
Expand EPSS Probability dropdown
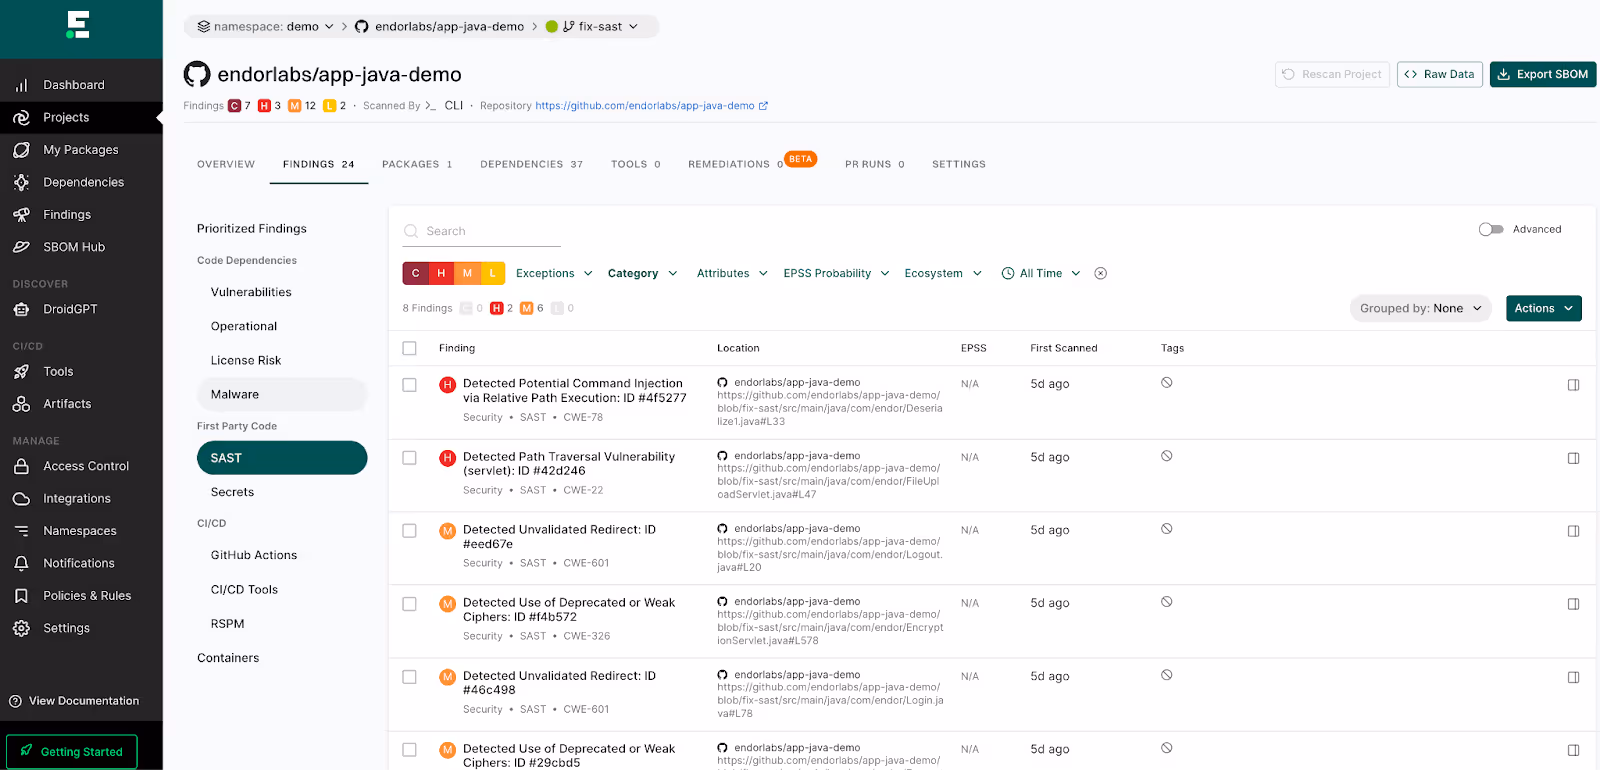point(836,273)
